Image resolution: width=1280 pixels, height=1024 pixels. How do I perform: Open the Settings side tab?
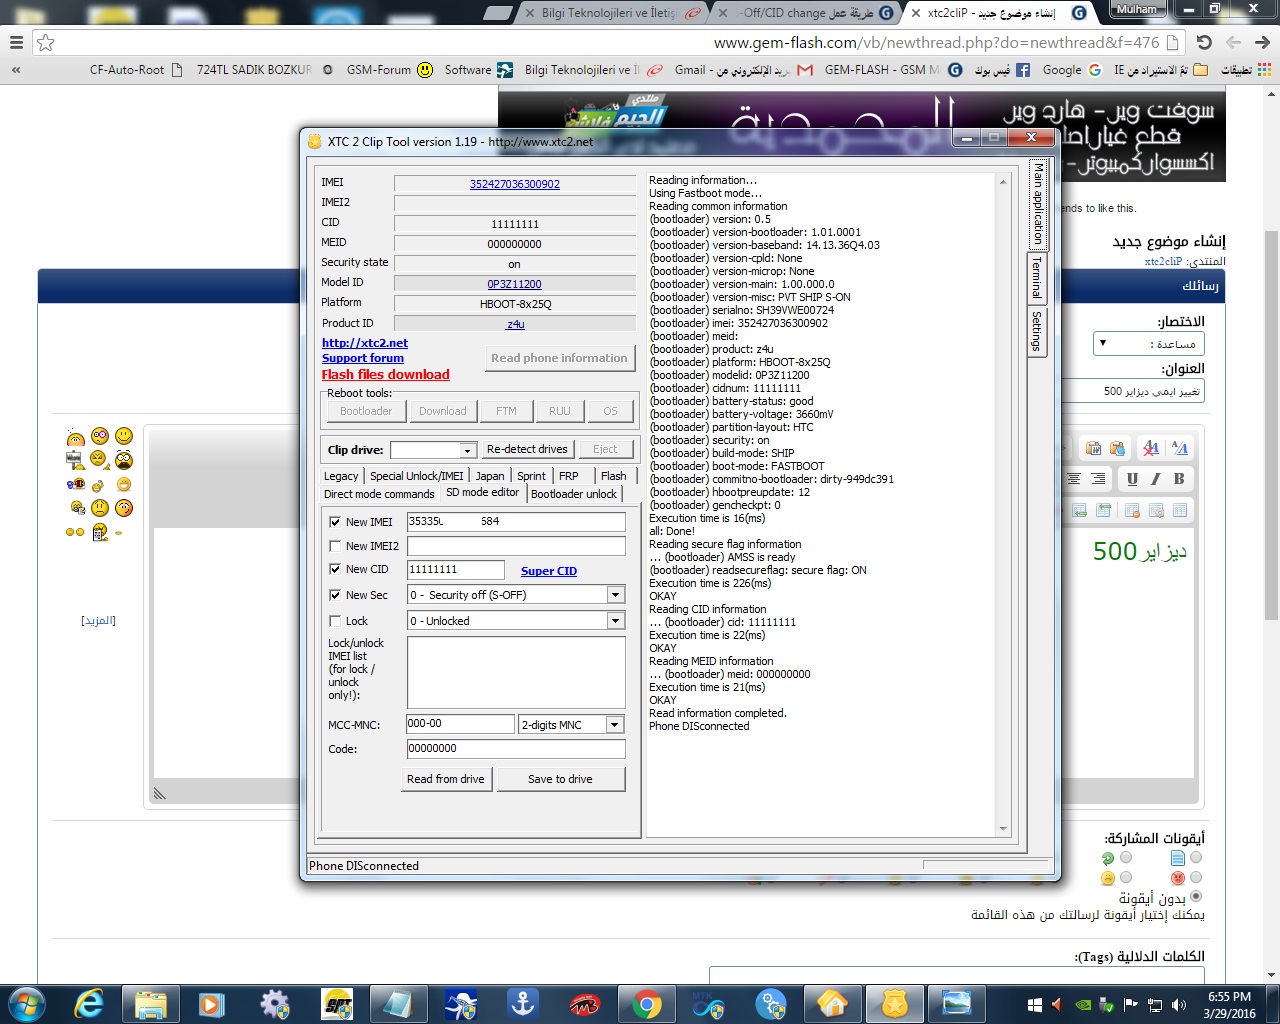tap(1037, 331)
